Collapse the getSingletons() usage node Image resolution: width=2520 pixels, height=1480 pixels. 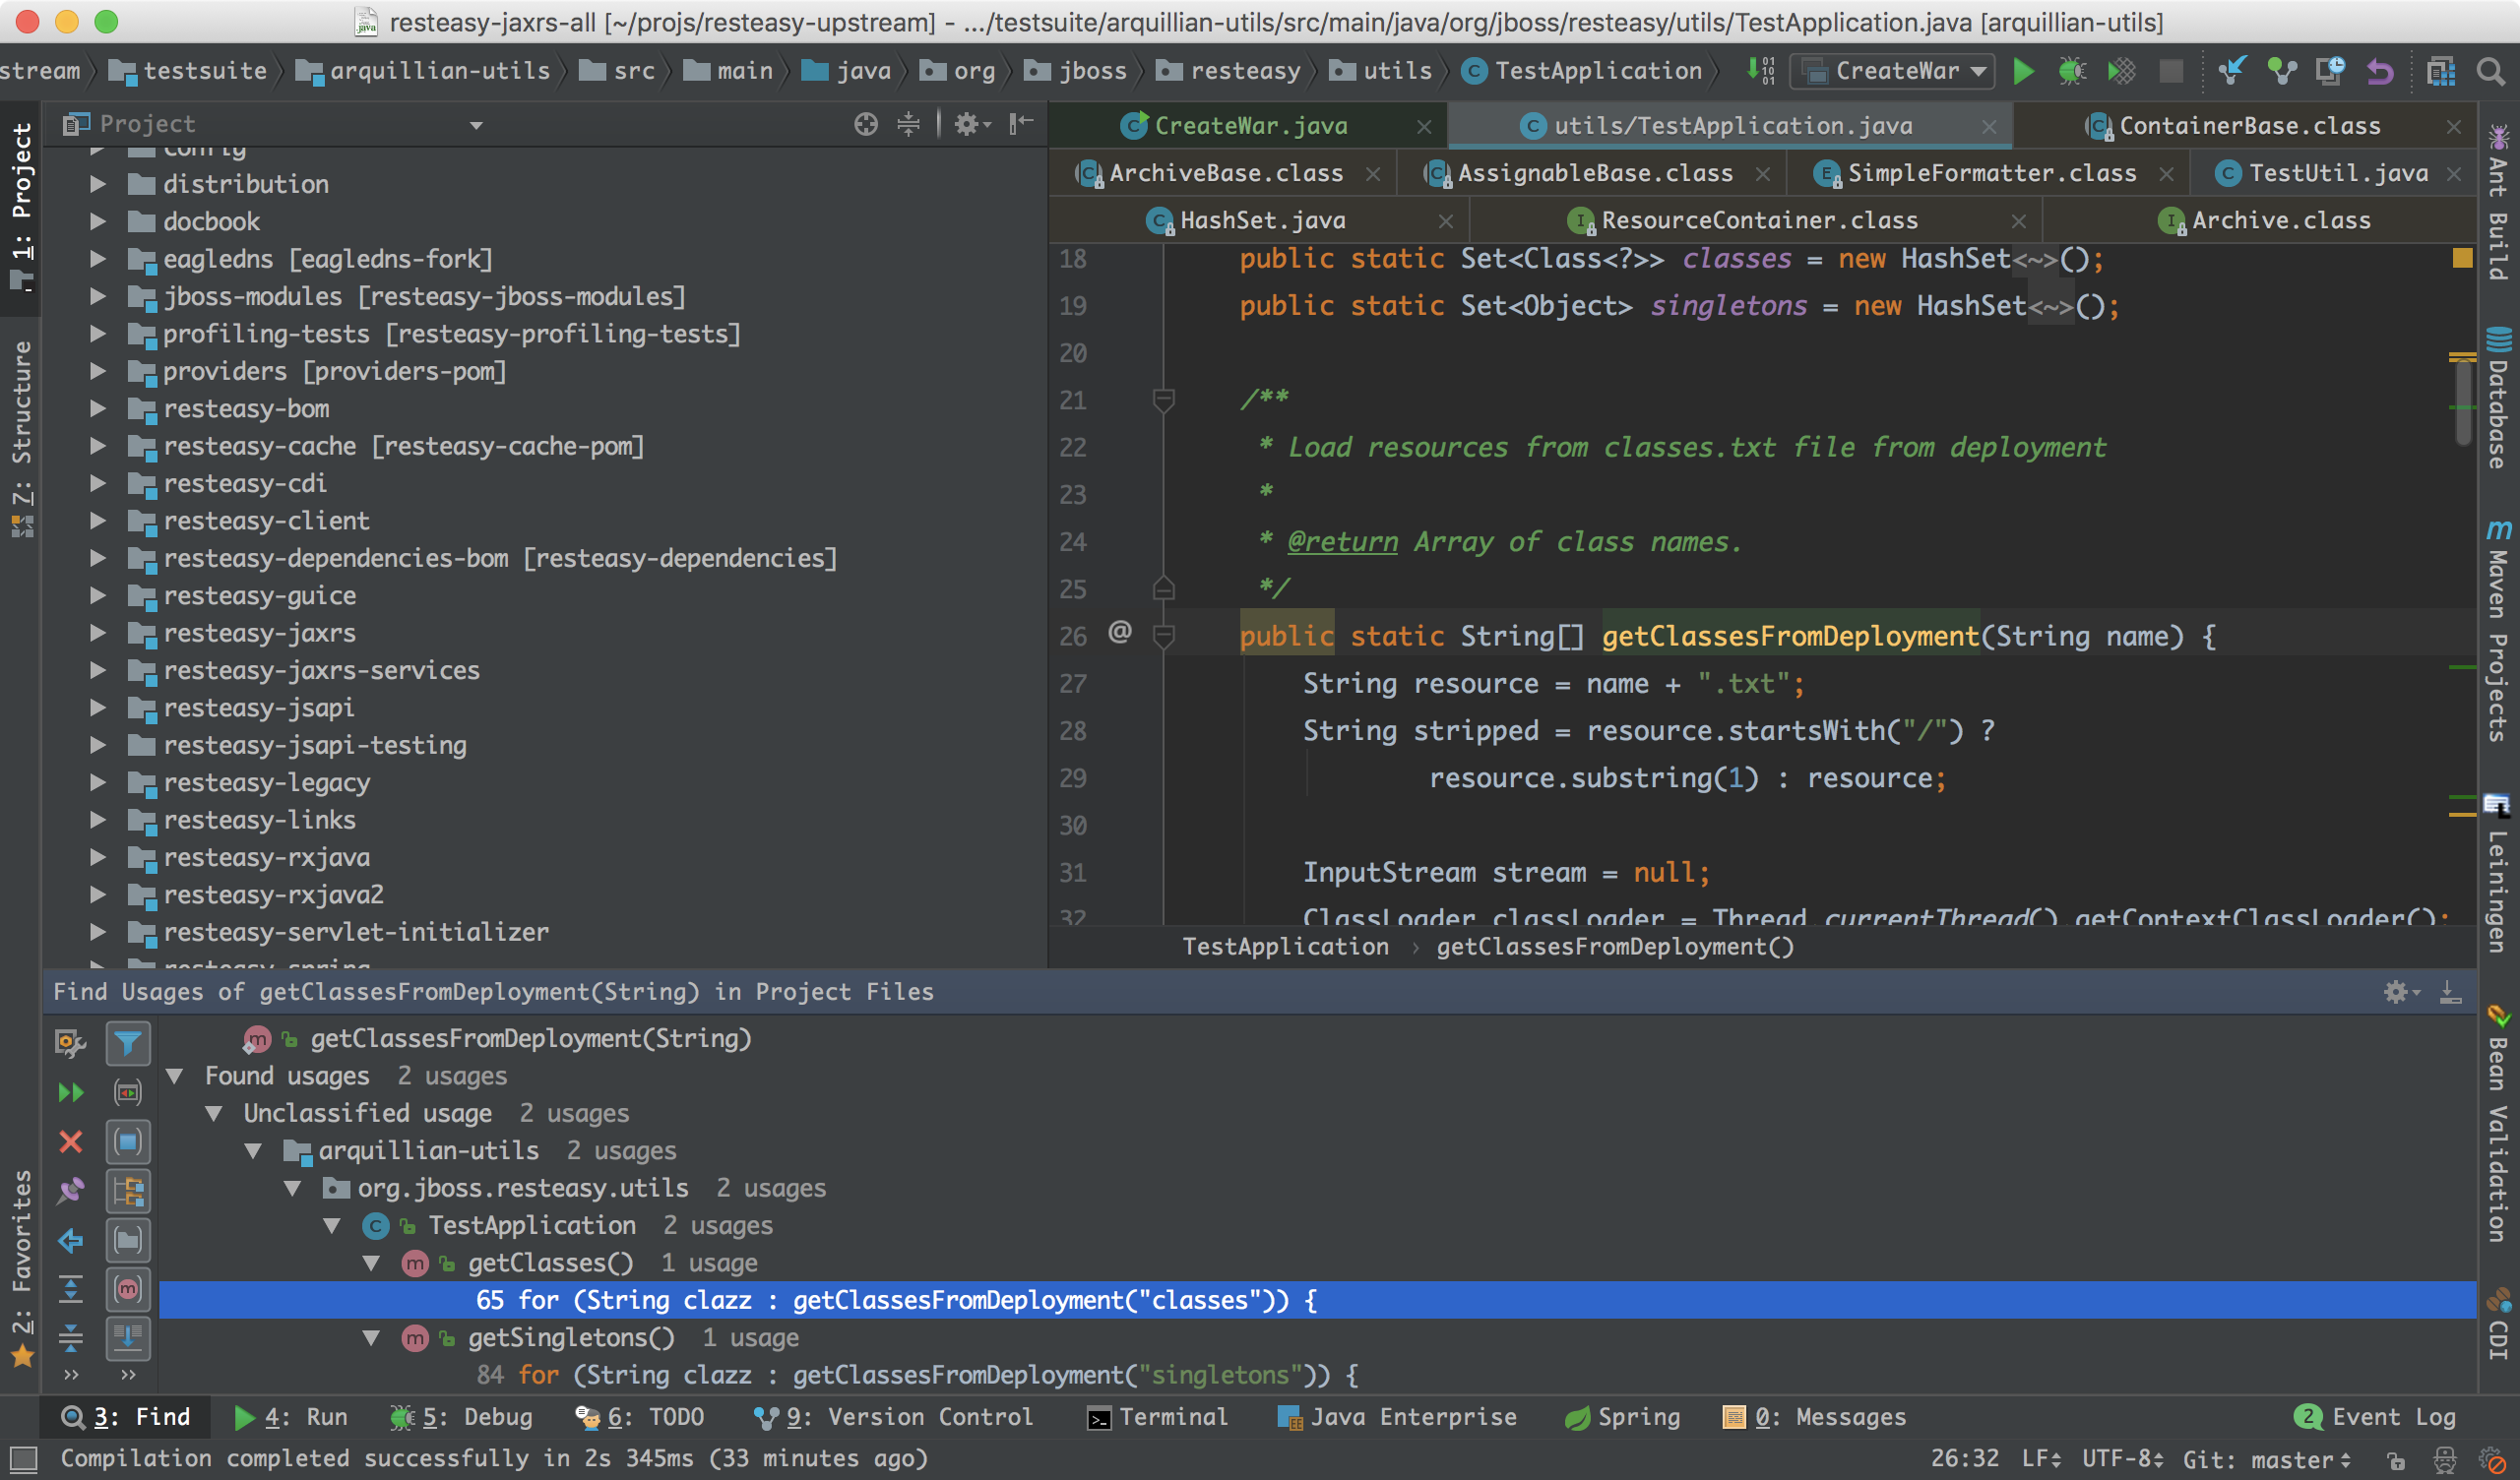pyautogui.click(x=371, y=1338)
